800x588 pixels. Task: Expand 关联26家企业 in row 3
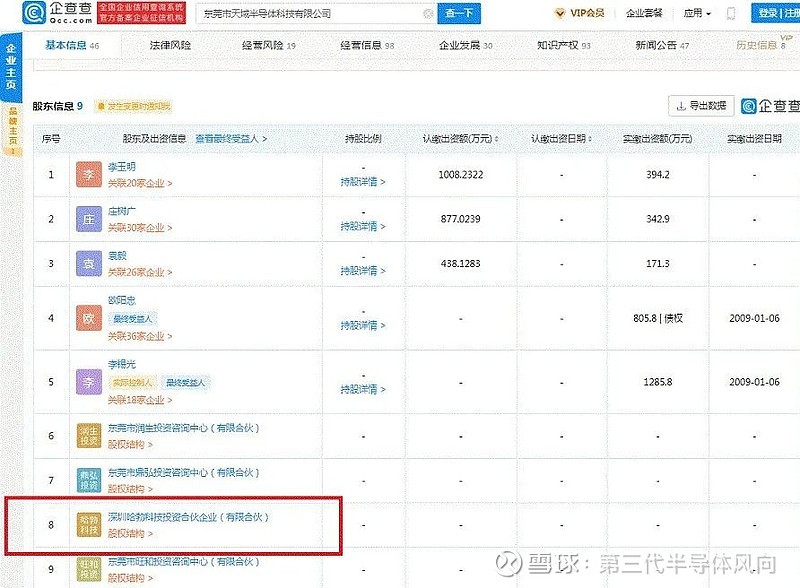(x=140, y=272)
